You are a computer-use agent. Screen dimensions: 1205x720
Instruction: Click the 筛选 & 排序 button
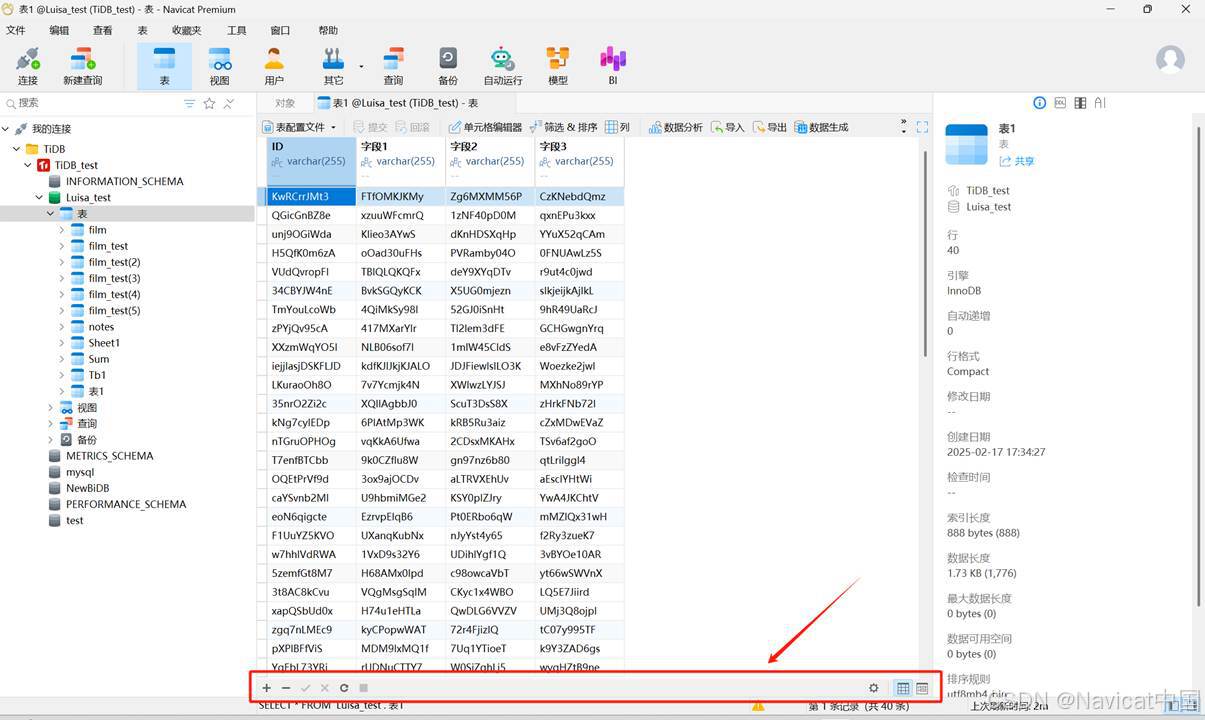pyautogui.click(x=563, y=127)
